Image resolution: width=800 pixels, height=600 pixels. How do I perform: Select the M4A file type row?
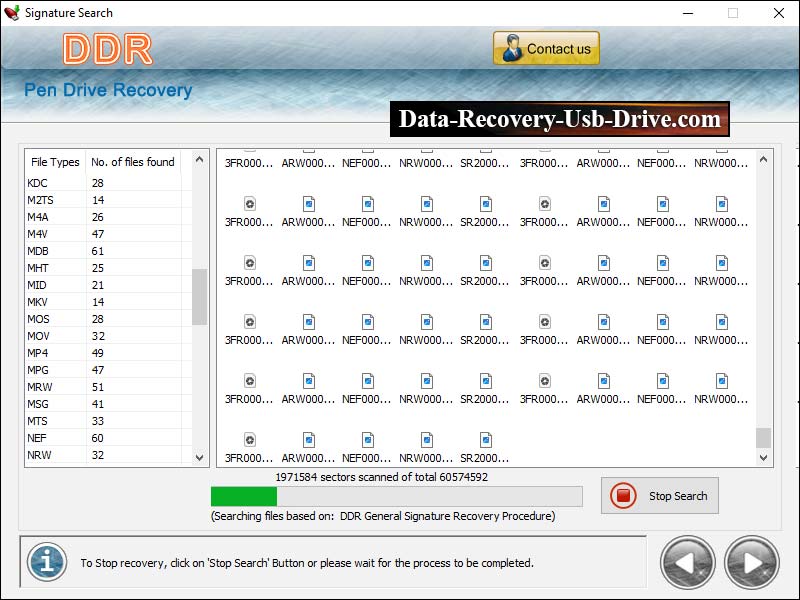pyautogui.click(x=109, y=217)
